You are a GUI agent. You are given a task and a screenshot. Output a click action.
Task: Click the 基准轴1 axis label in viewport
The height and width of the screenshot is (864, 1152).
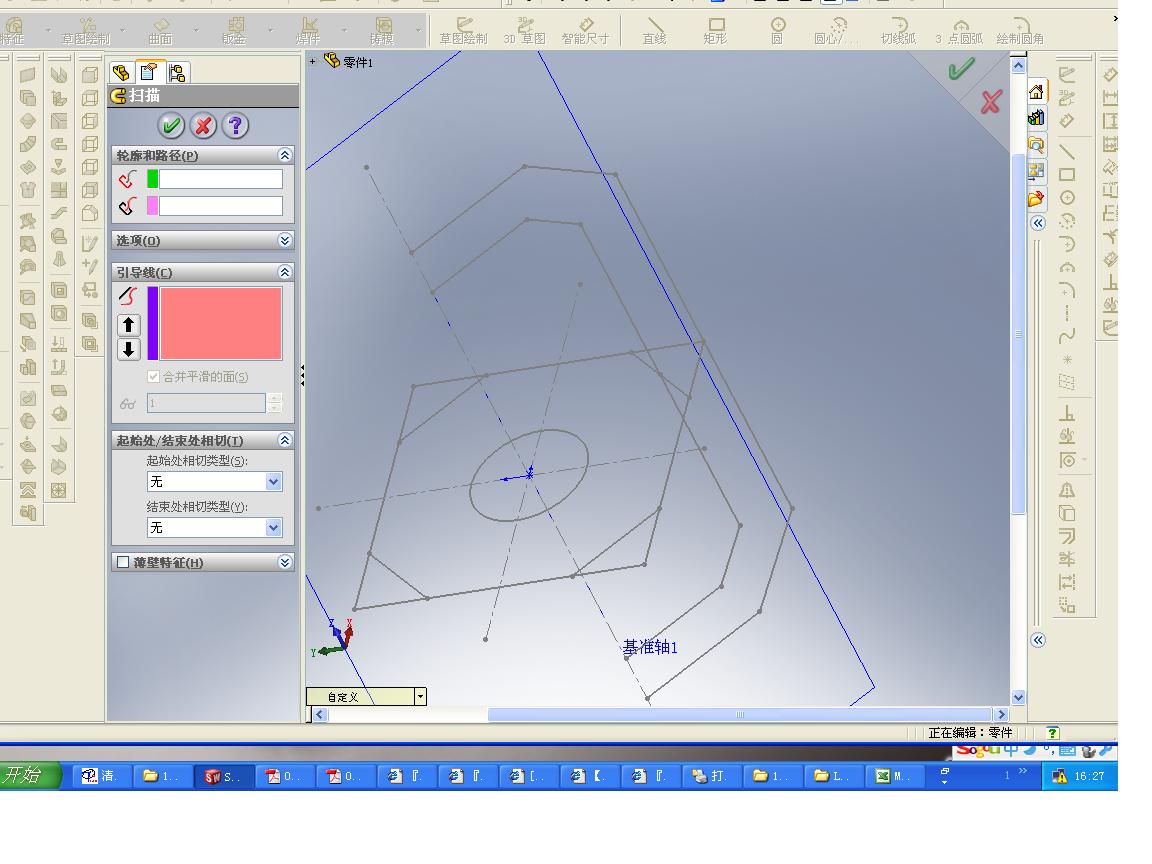click(x=649, y=647)
